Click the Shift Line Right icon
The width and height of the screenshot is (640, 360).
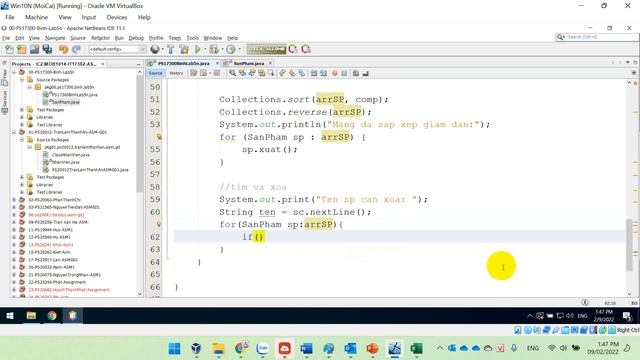coord(323,73)
